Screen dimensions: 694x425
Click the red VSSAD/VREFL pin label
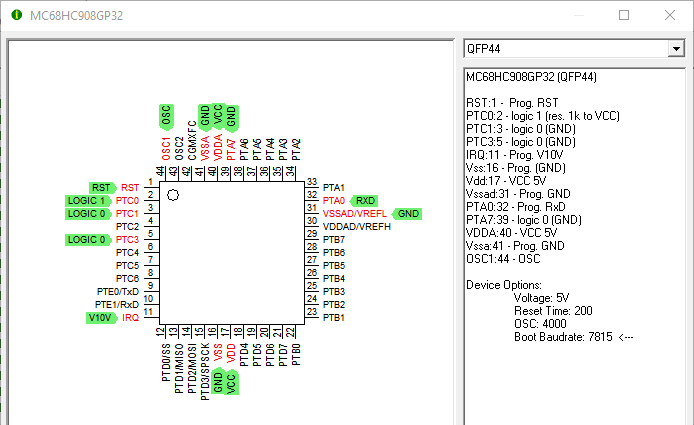coord(355,214)
